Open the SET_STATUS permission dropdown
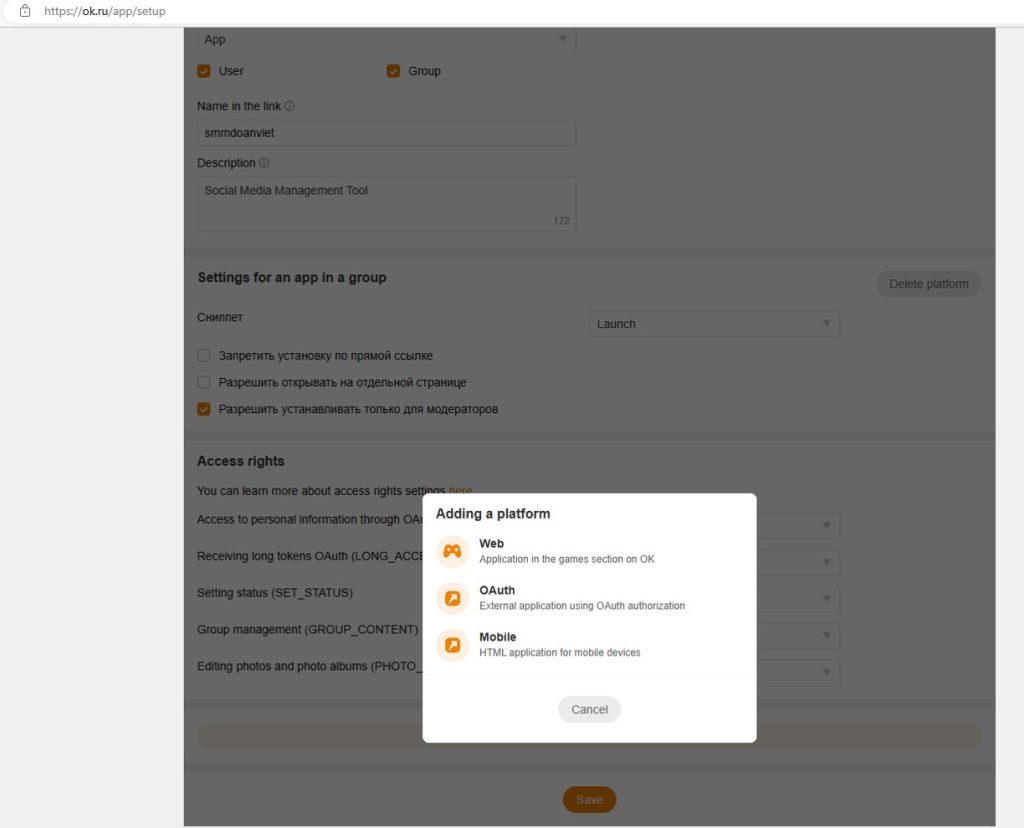Screen dimensions: 1024x828 point(826,599)
